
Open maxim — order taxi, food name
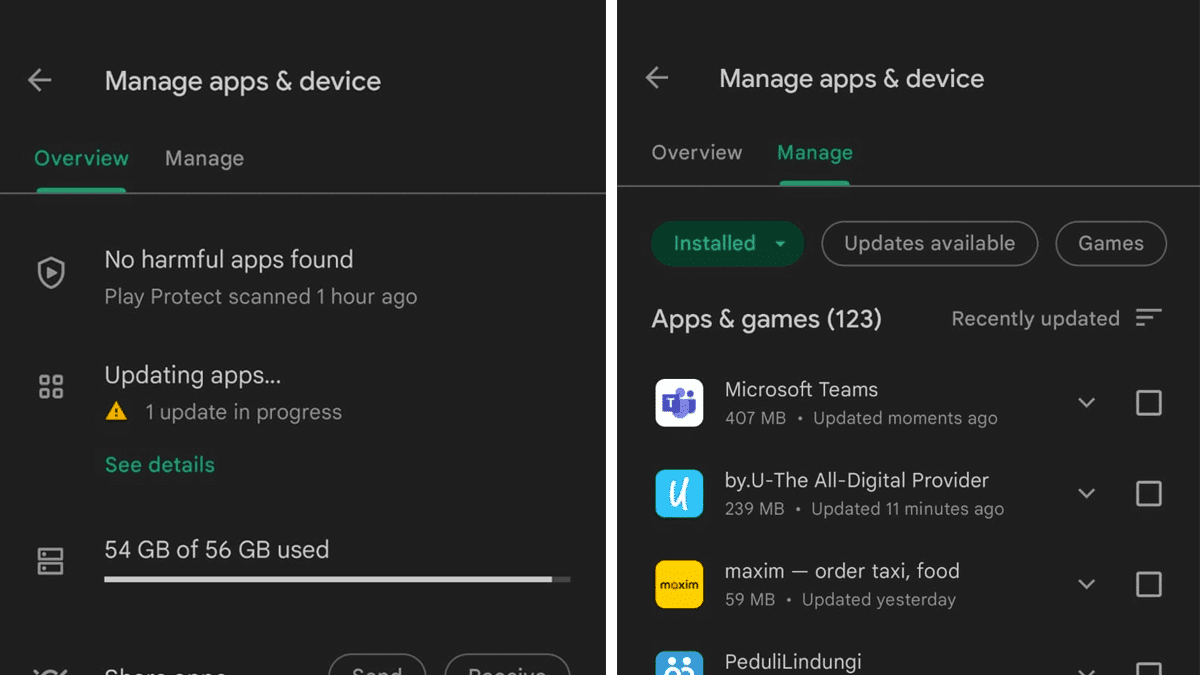pos(842,571)
